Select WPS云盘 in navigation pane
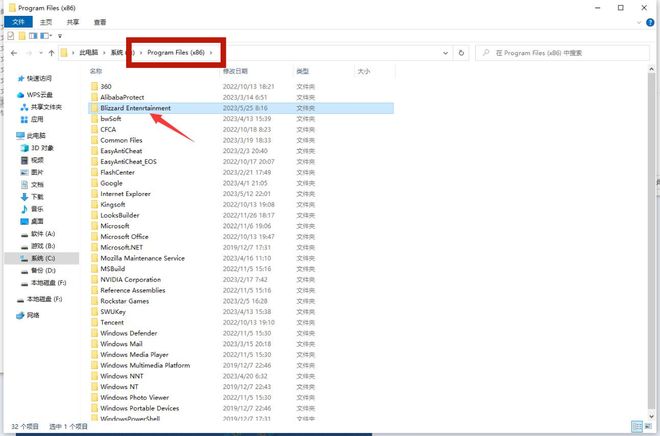This screenshot has width=660, height=436. click(x=42, y=95)
